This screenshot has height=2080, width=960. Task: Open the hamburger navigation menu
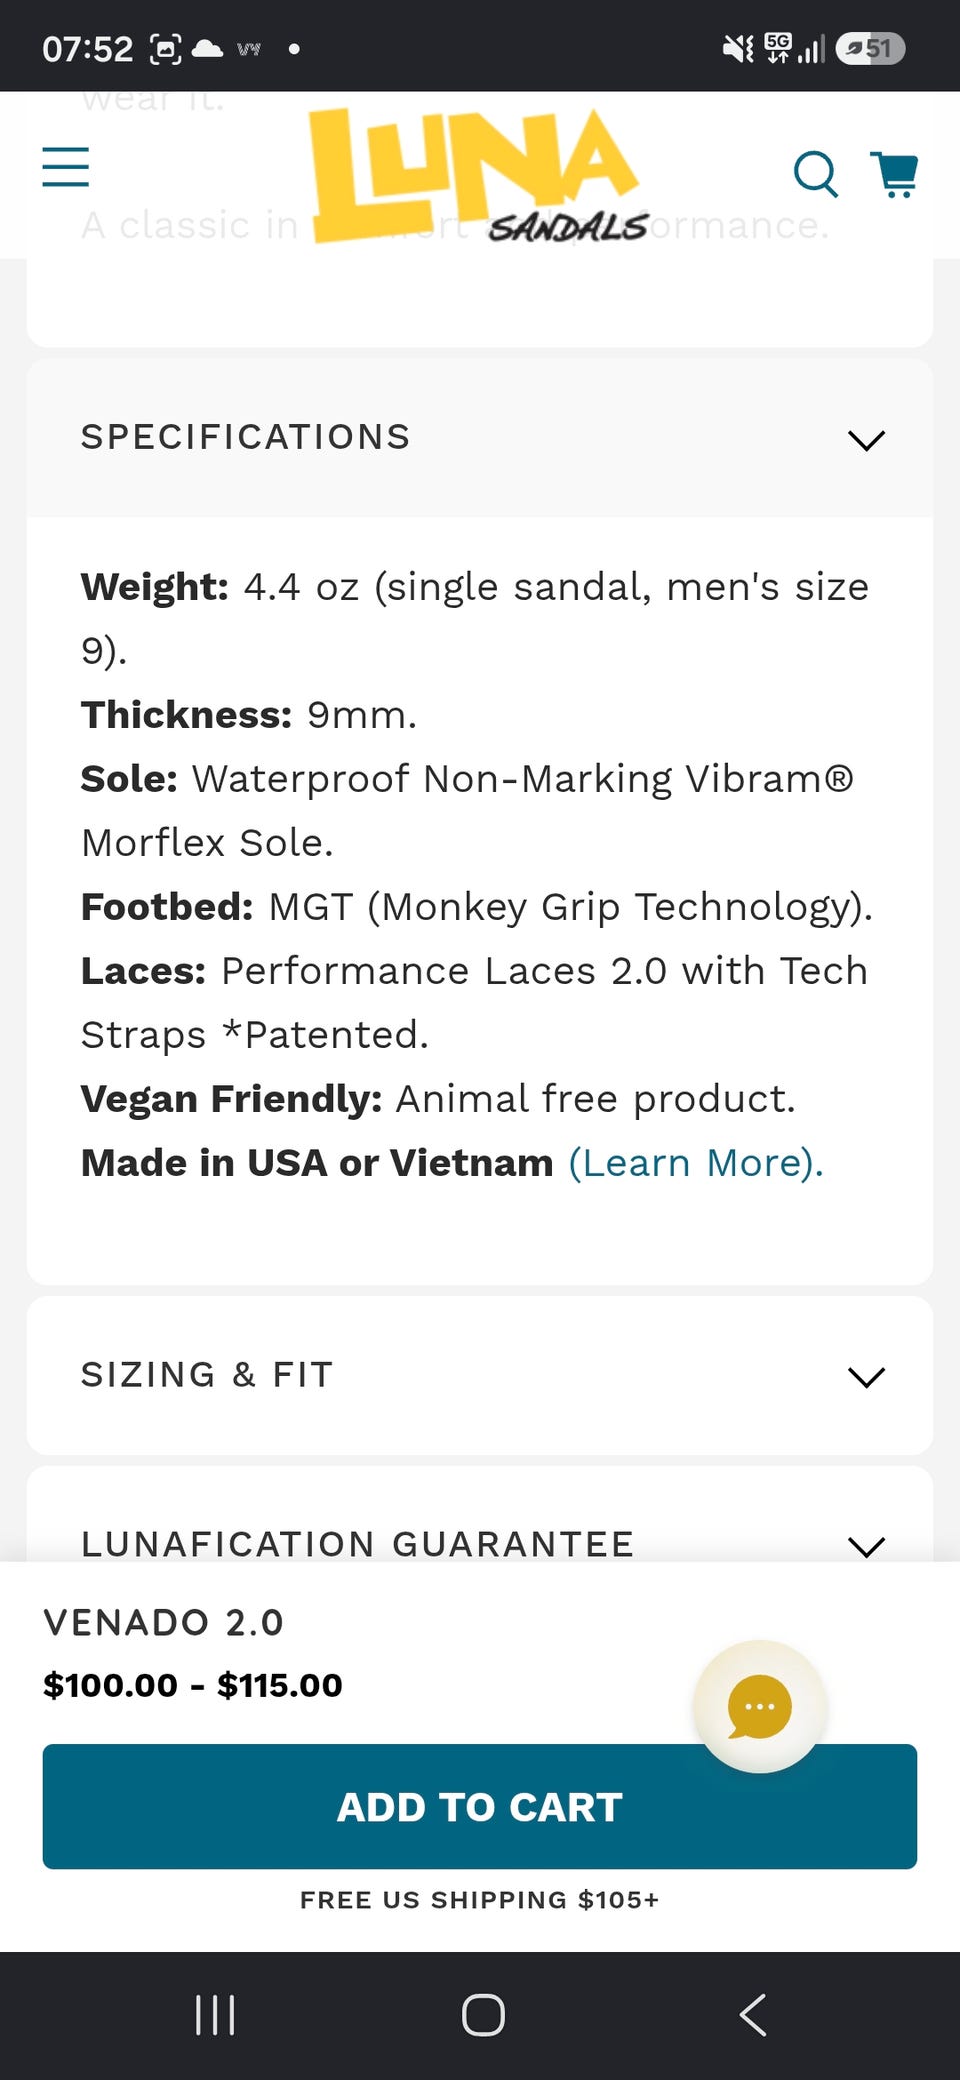[x=66, y=167]
